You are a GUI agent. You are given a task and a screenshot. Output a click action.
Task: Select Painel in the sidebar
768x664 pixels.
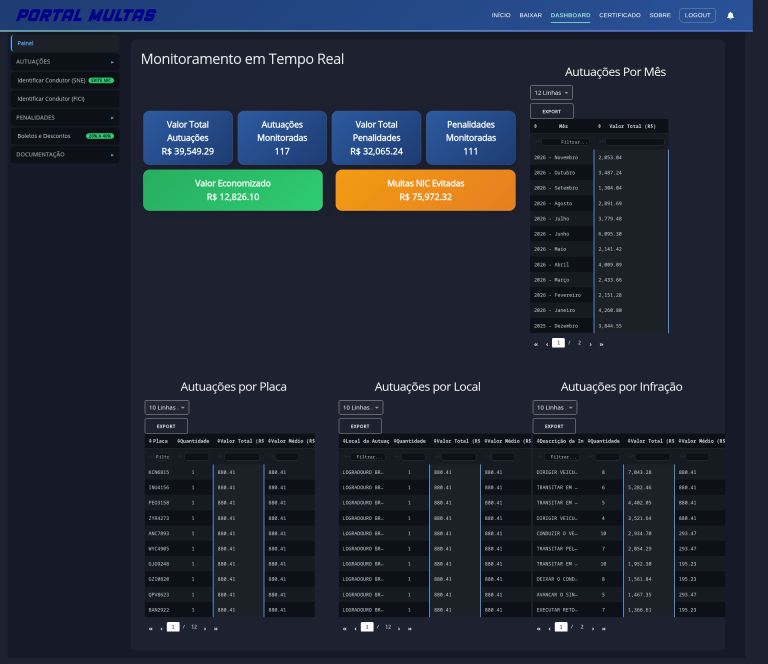tap(65, 43)
